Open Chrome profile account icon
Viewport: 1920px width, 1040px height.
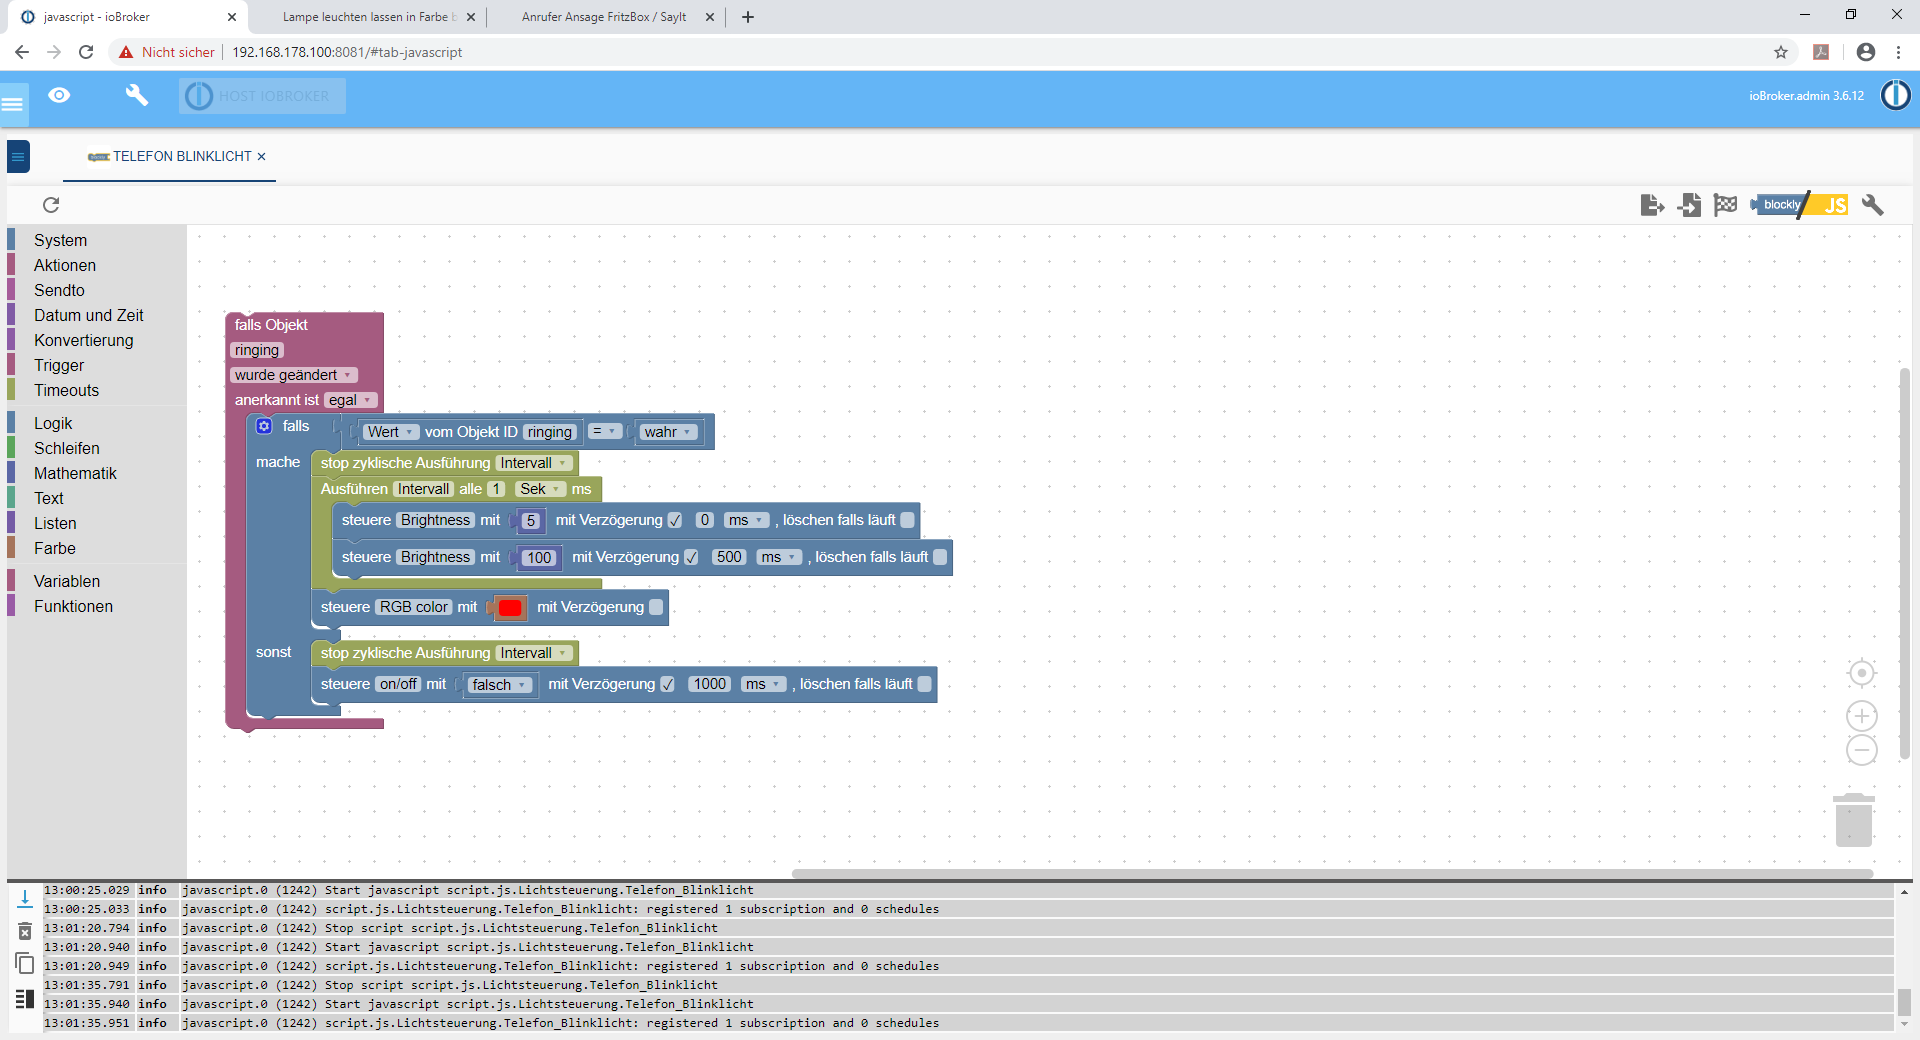tap(1866, 52)
